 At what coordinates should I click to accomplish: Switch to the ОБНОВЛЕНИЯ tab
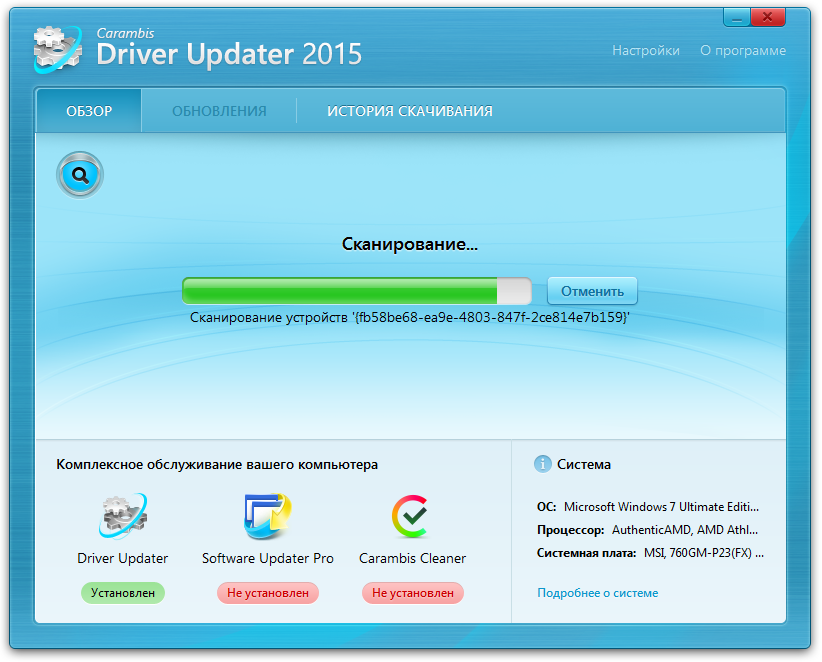click(219, 111)
